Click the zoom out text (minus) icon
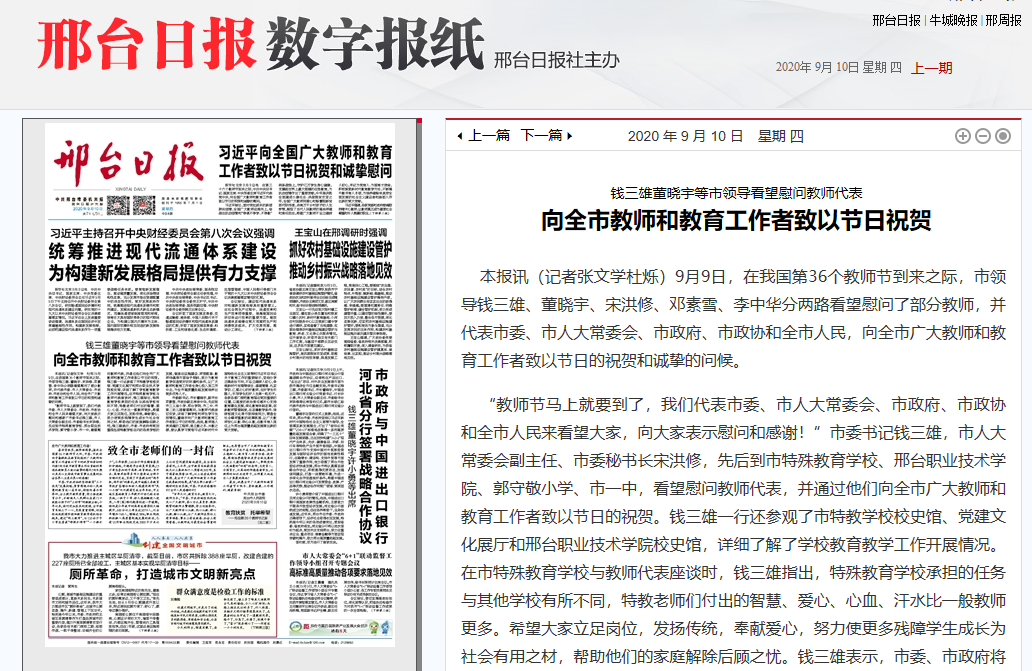The width and height of the screenshot is (1032, 671). 983,136
